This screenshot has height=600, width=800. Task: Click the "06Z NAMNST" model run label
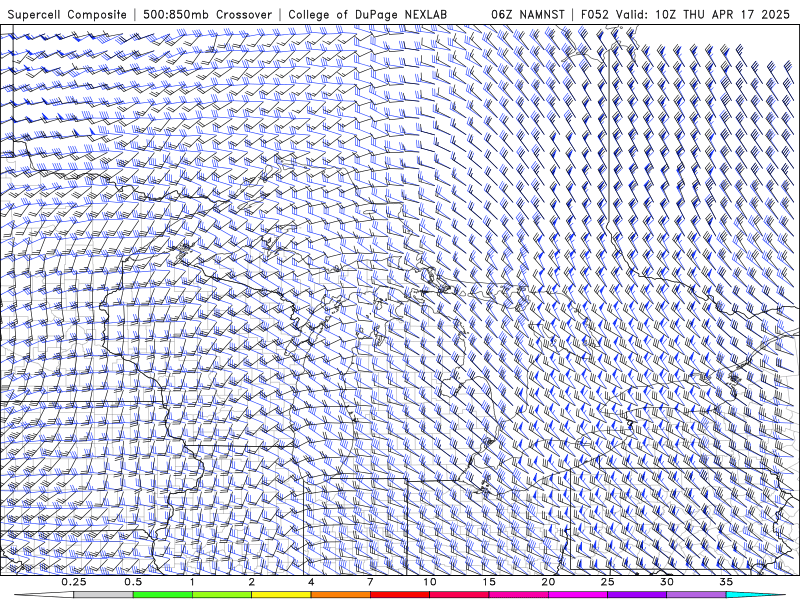click(x=528, y=14)
